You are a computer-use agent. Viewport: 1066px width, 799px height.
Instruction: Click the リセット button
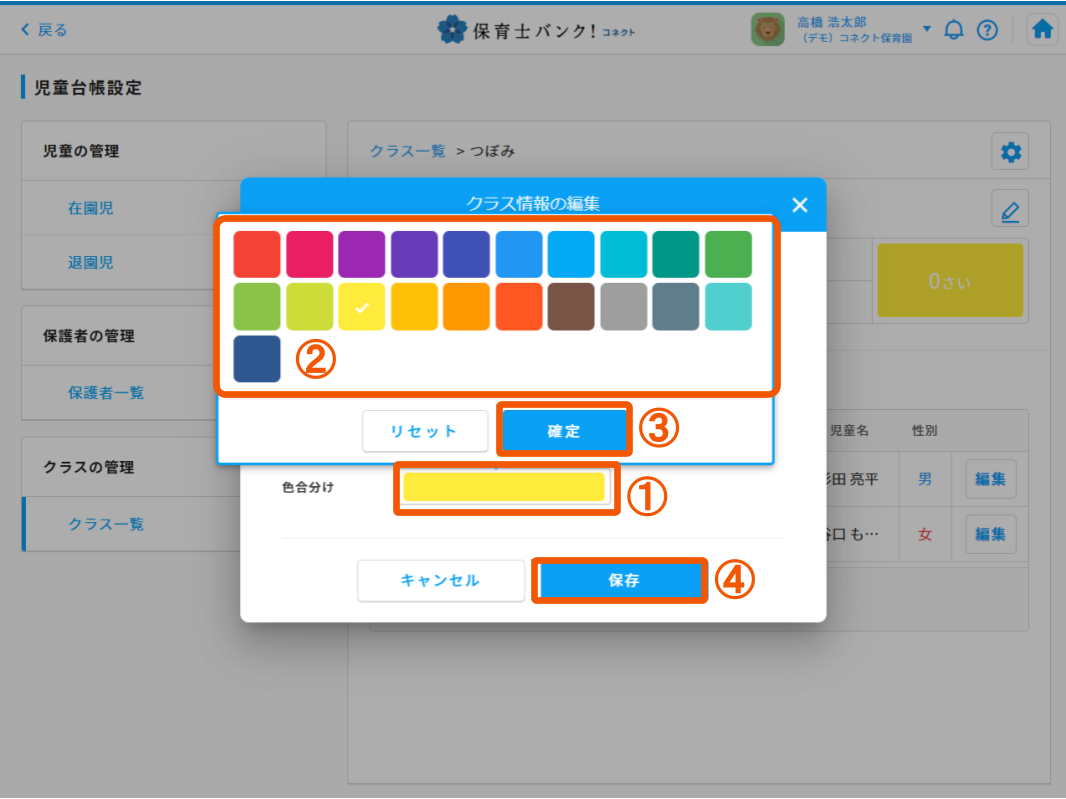[x=424, y=432]
